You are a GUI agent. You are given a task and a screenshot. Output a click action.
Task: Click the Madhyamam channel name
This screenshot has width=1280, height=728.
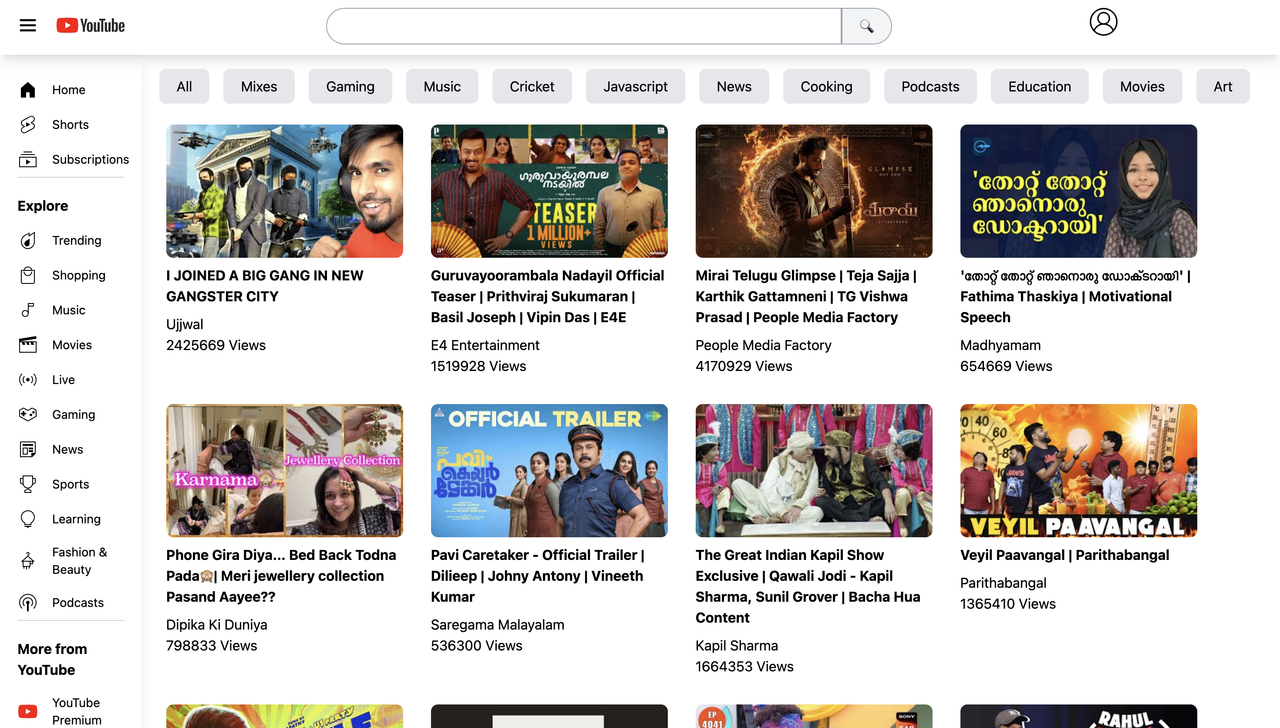[x=1000, y=346]
